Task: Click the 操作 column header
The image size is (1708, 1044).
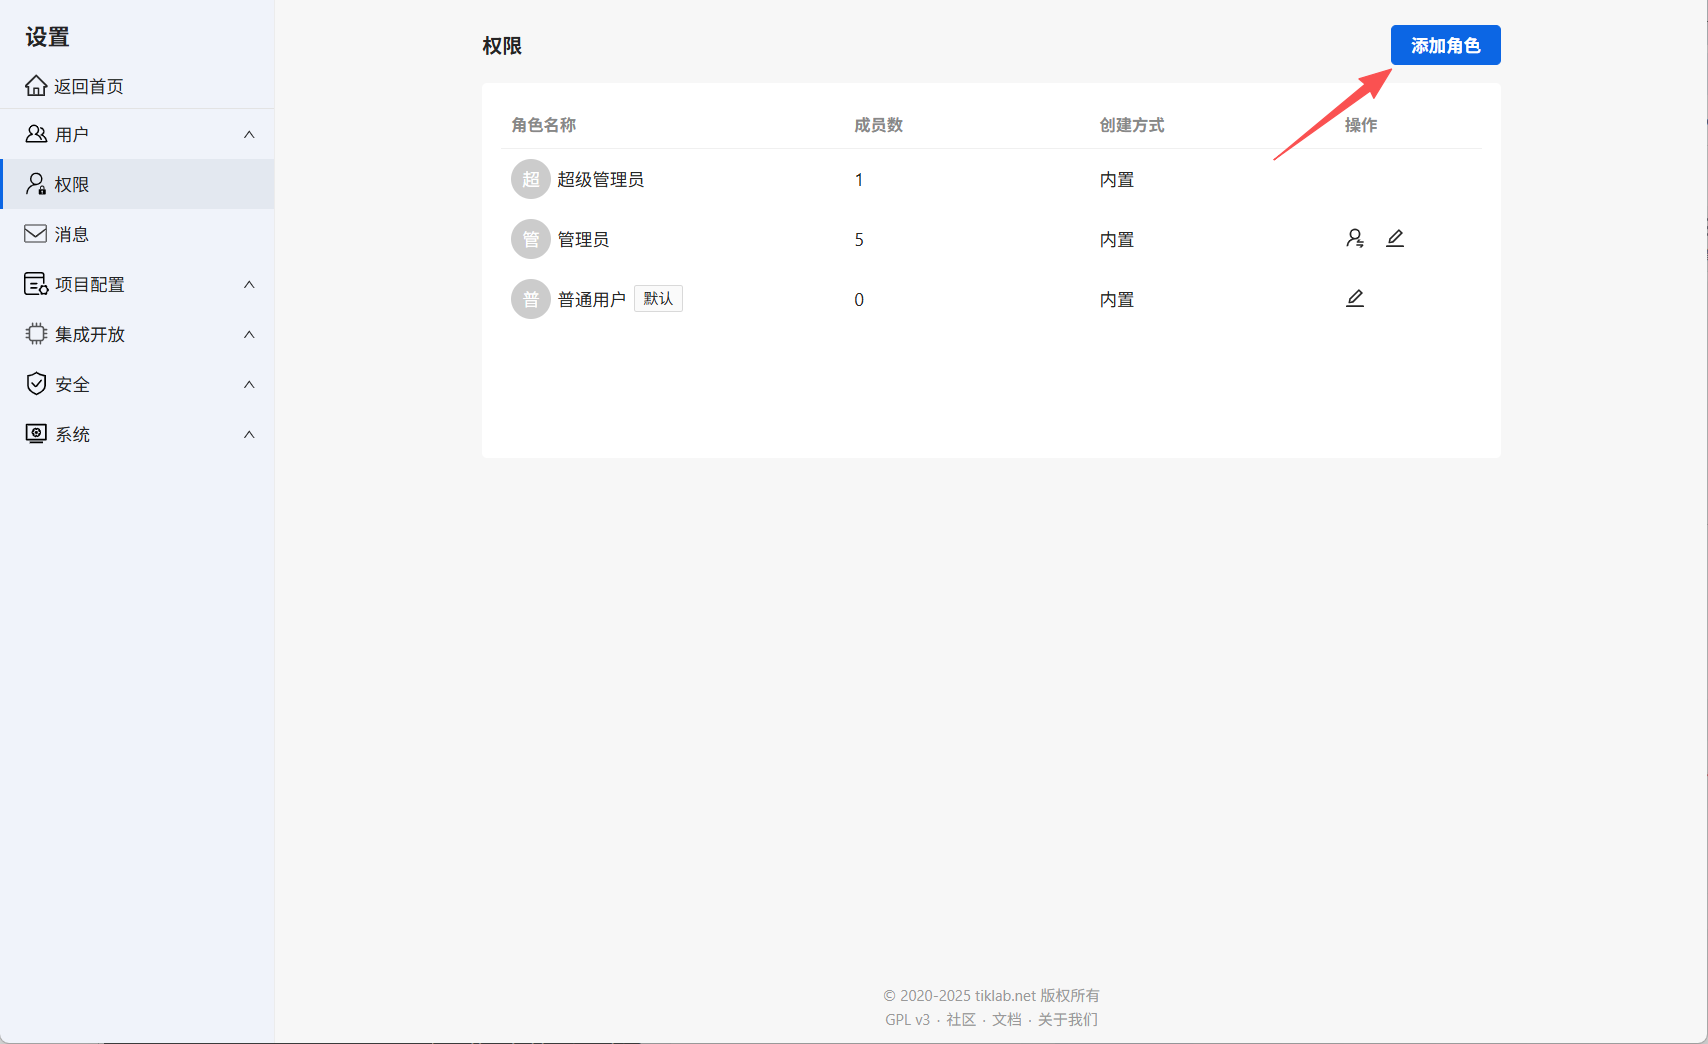Action: (x=1361, y=125)
